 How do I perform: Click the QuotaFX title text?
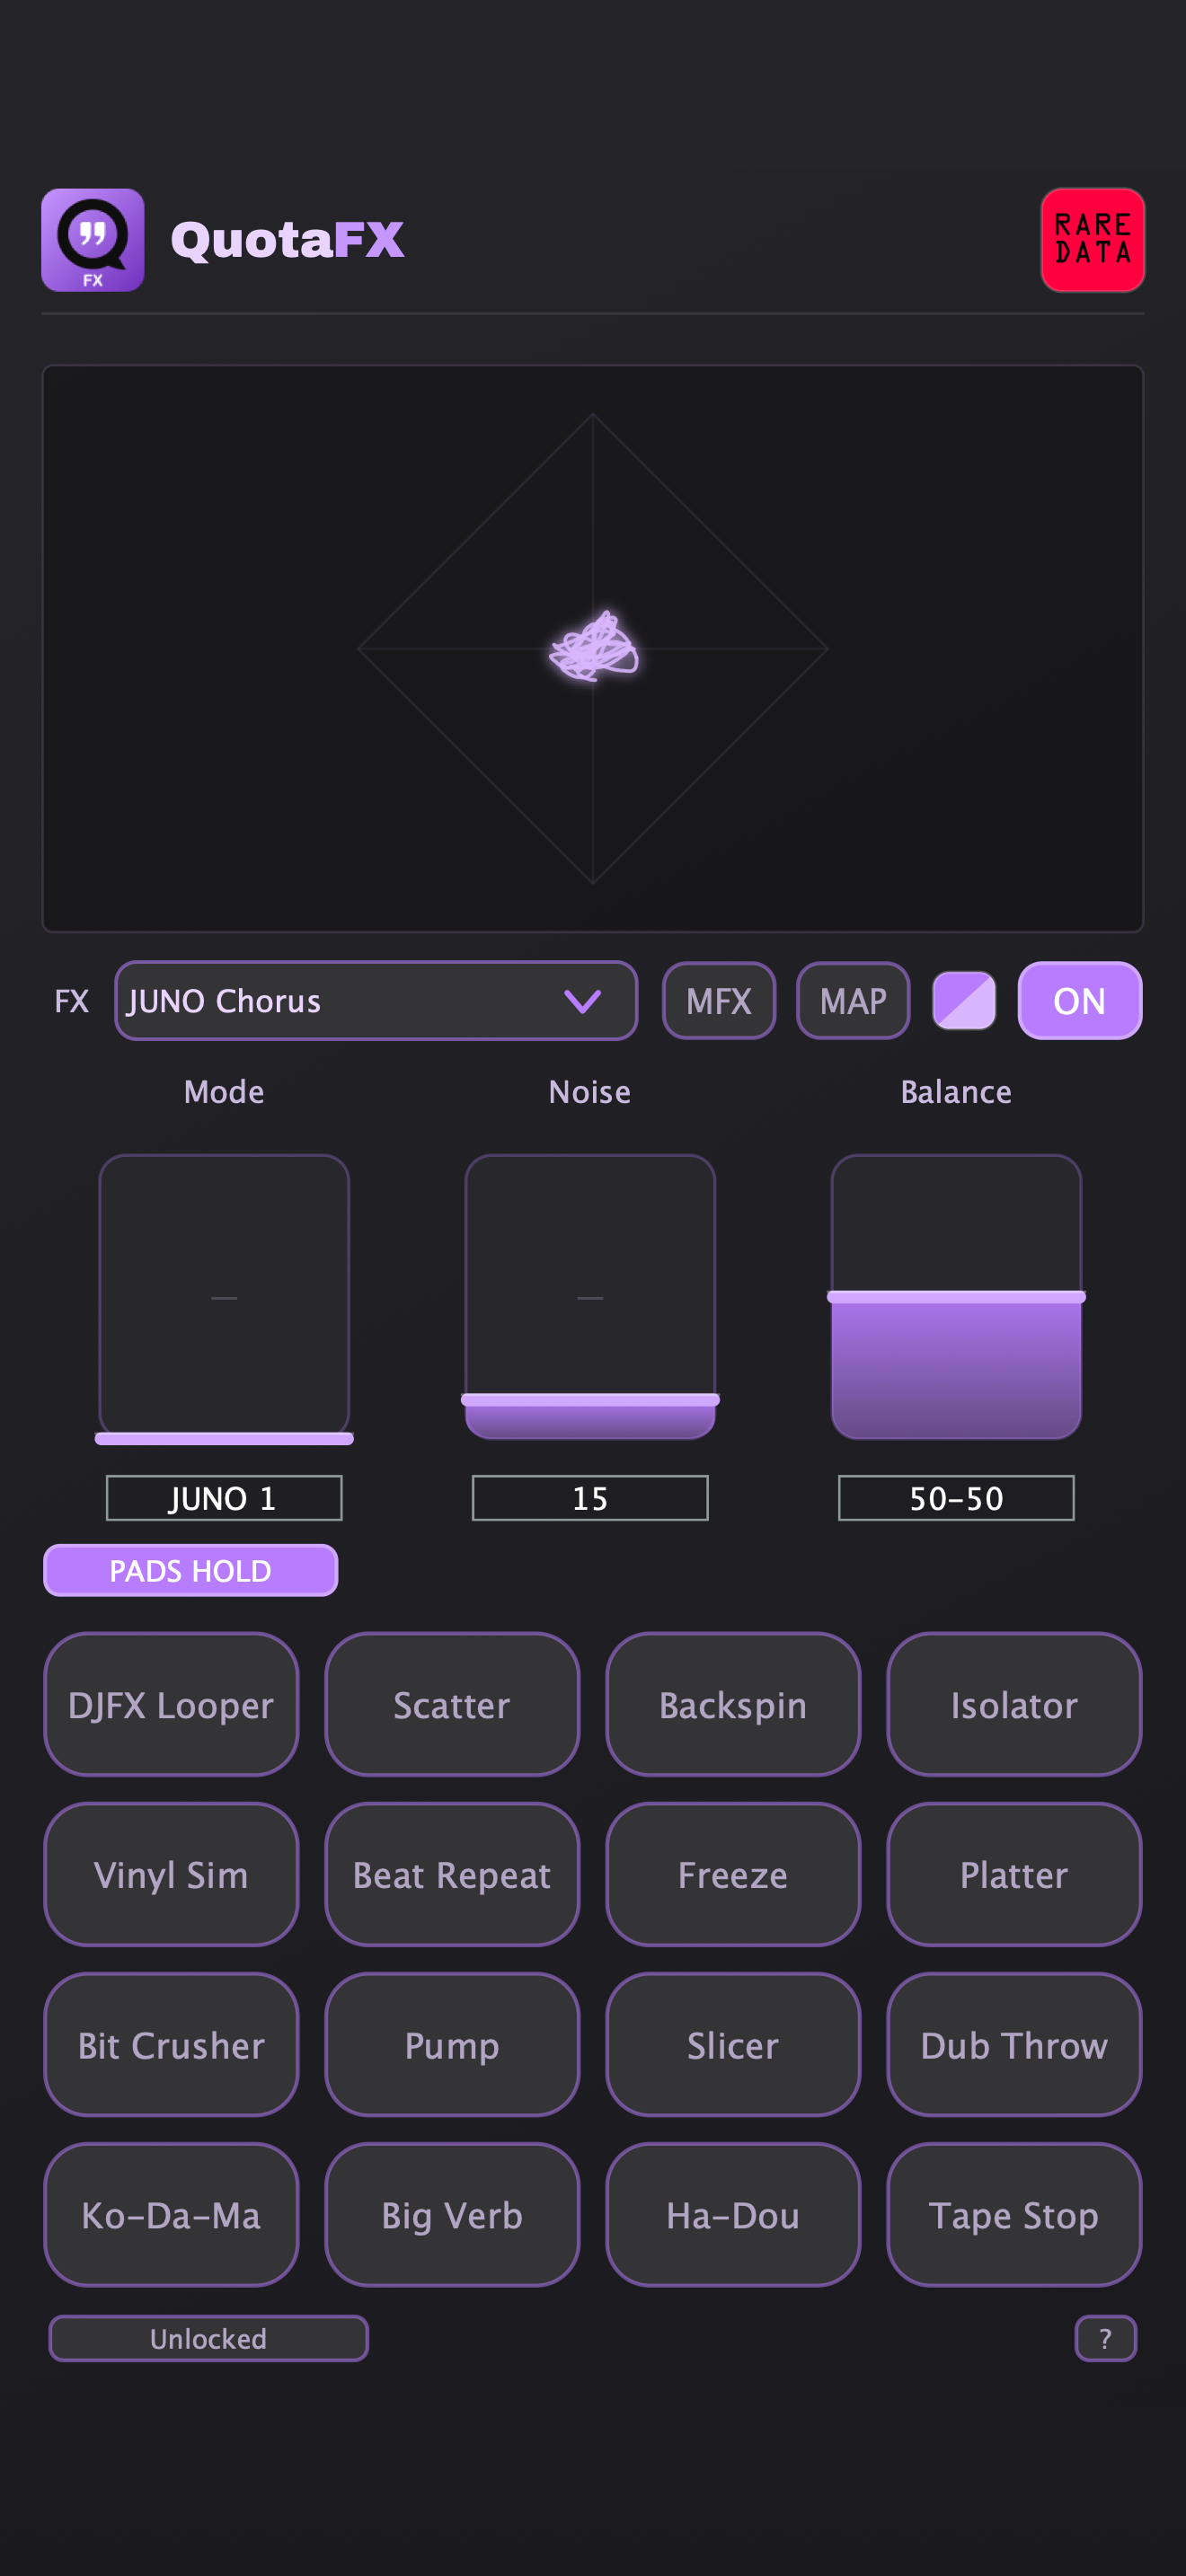[x=288, y=240]
